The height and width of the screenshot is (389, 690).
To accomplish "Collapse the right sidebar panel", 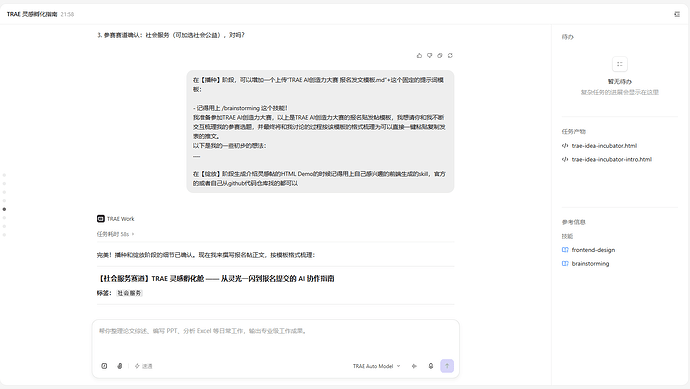I will (677, 14).
